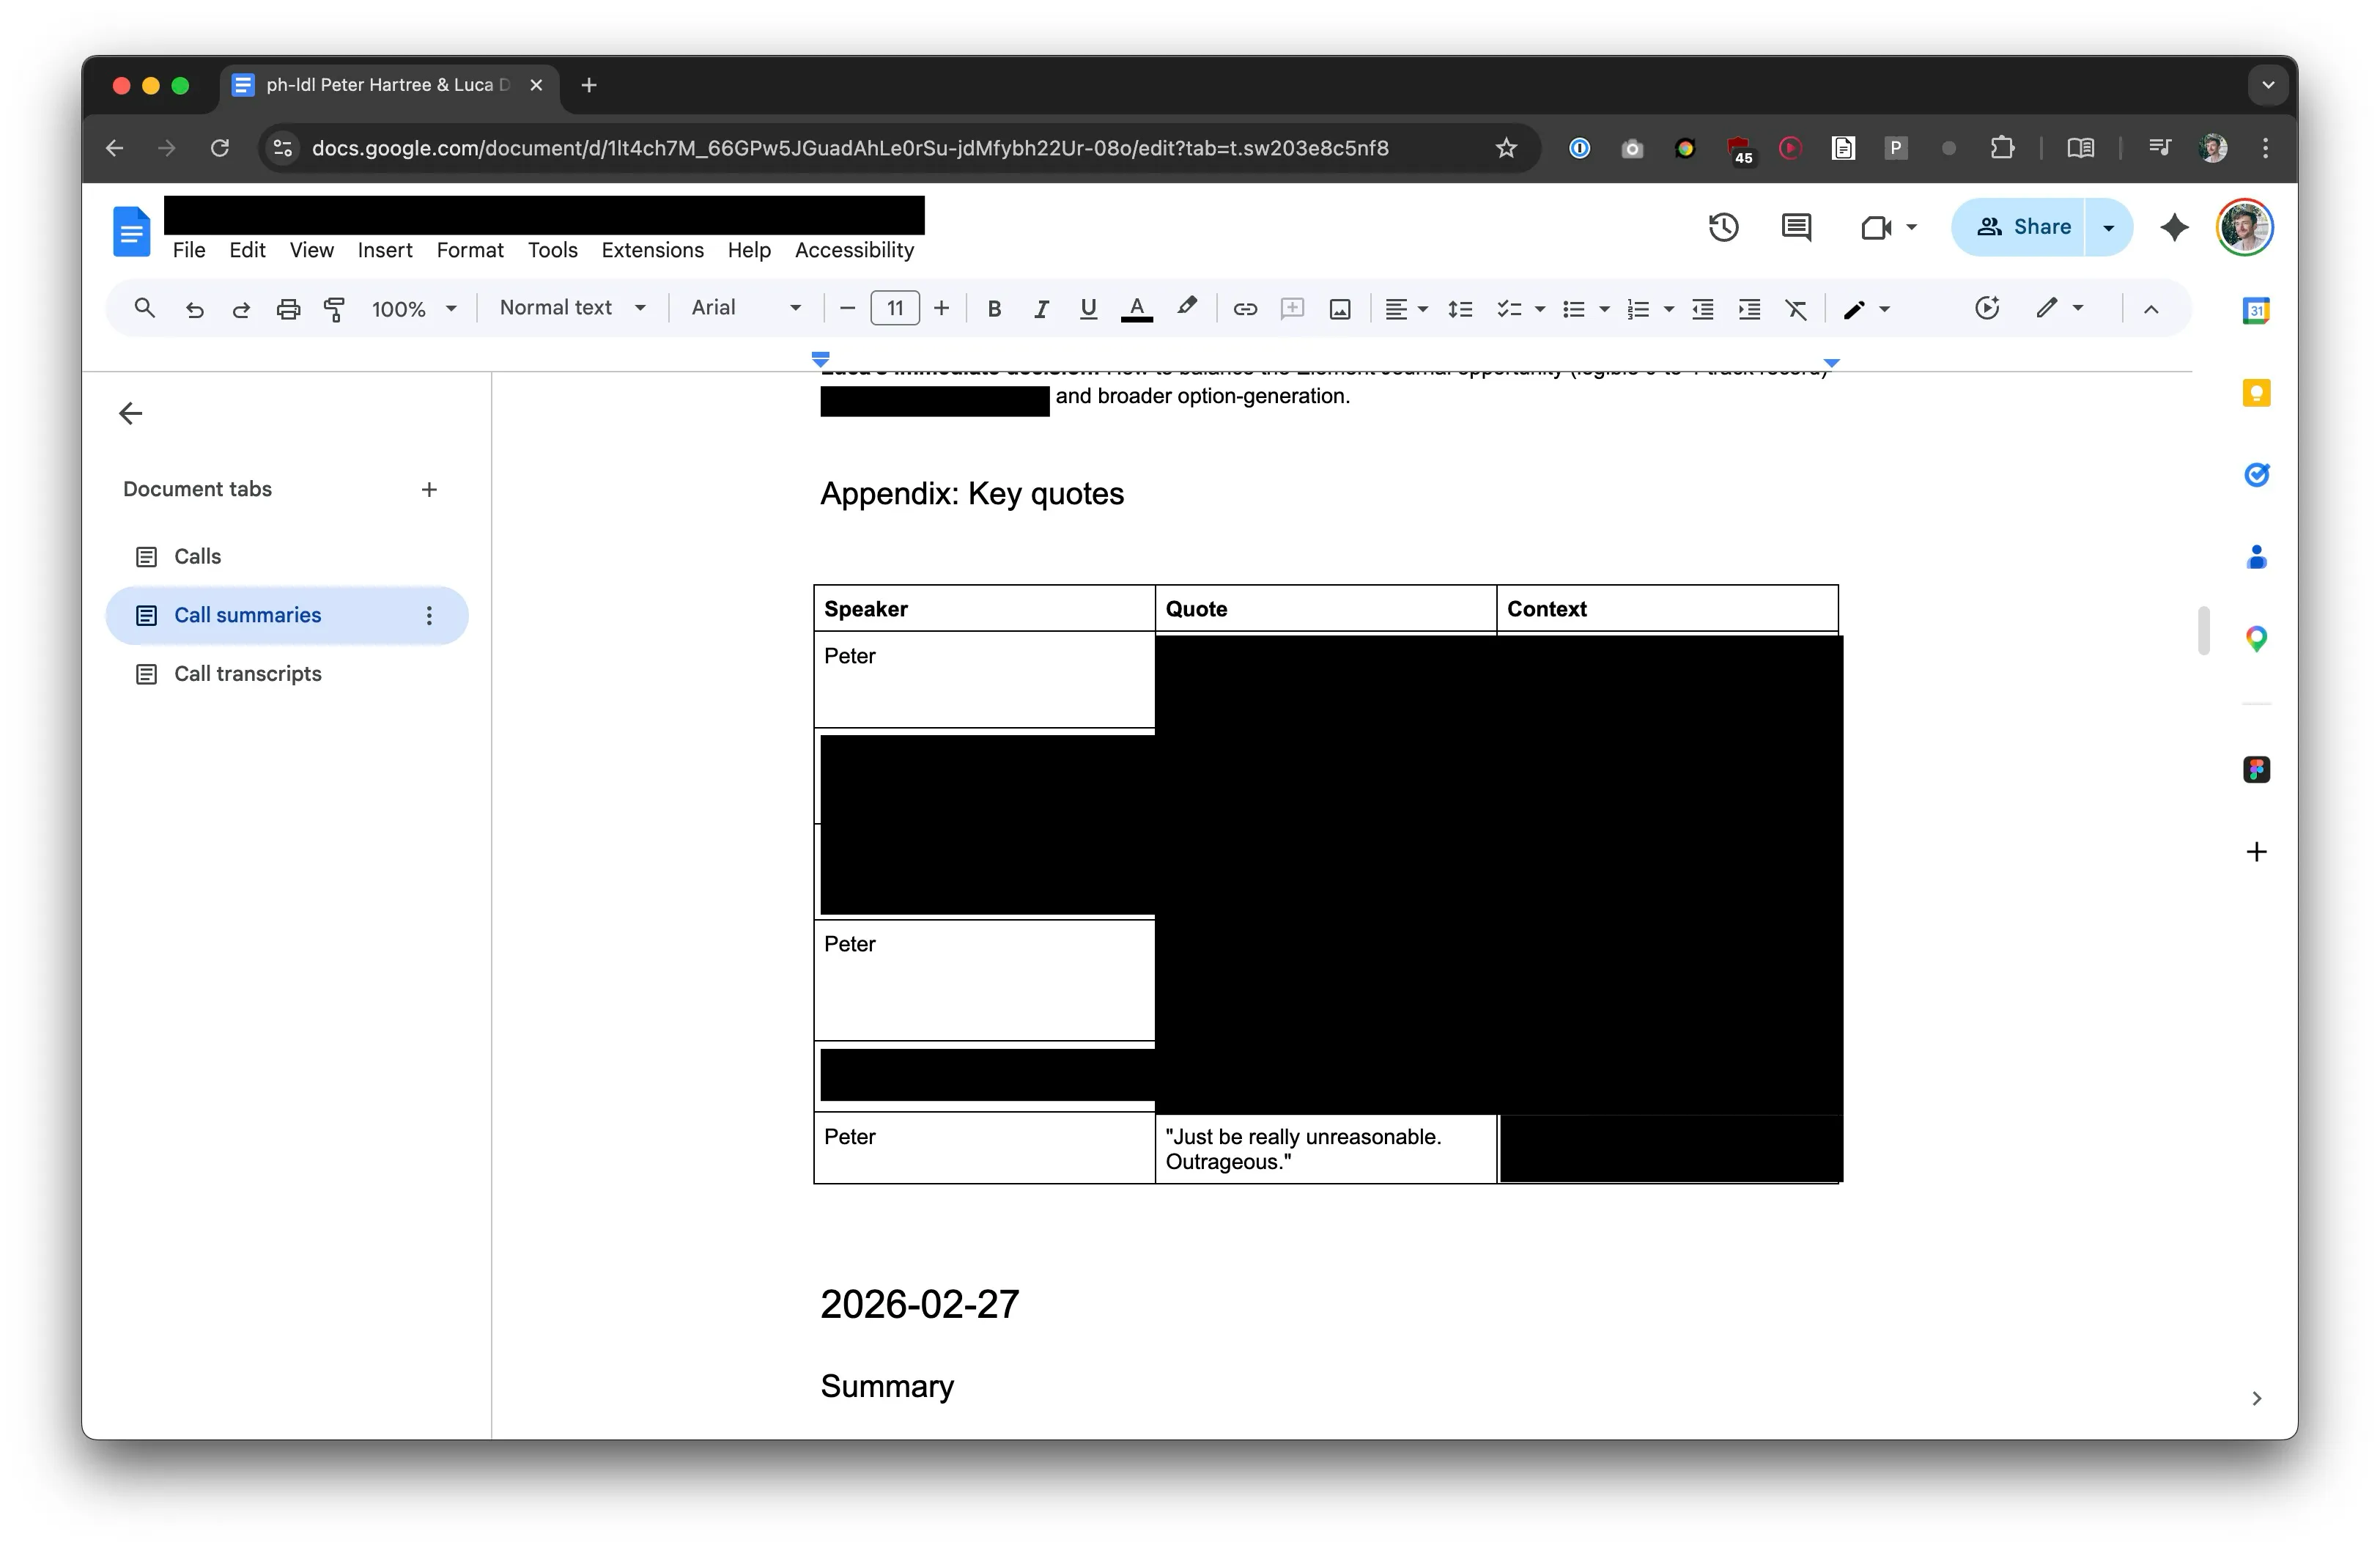
Task: Add a comment
Action: pos(1292,308)
